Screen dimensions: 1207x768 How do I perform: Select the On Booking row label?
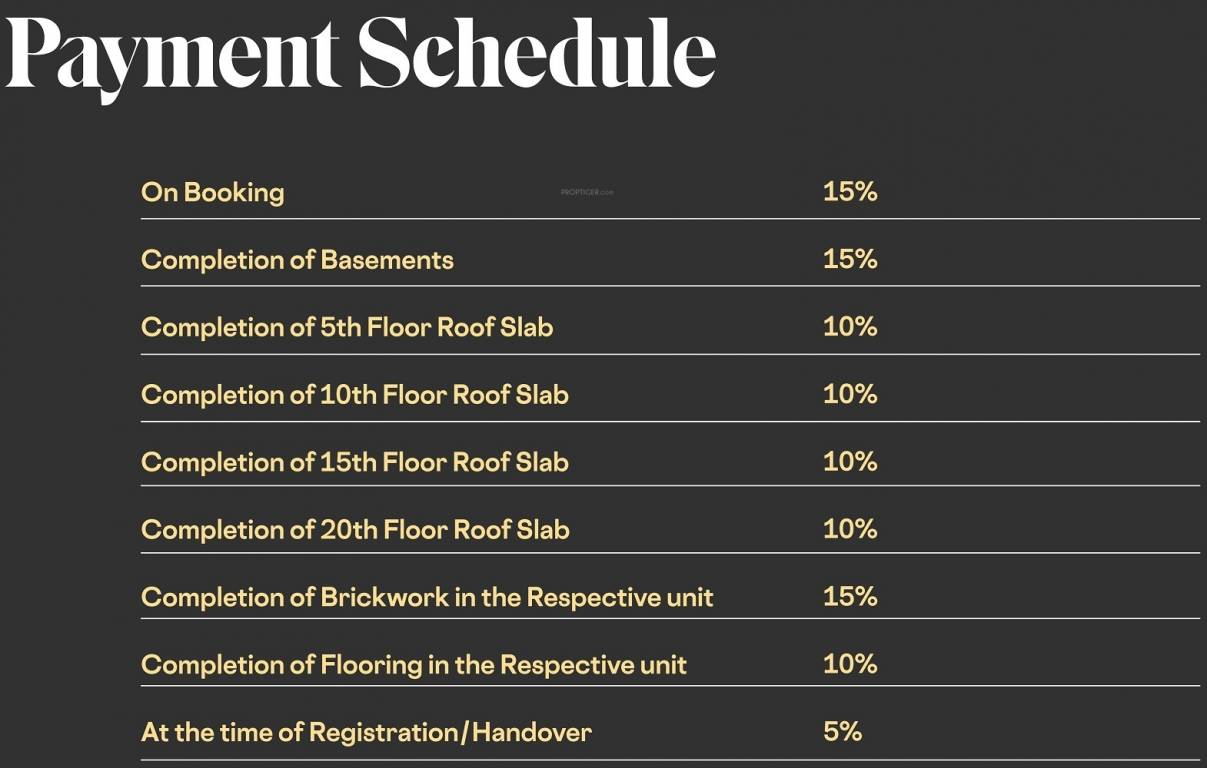[212, 192]
